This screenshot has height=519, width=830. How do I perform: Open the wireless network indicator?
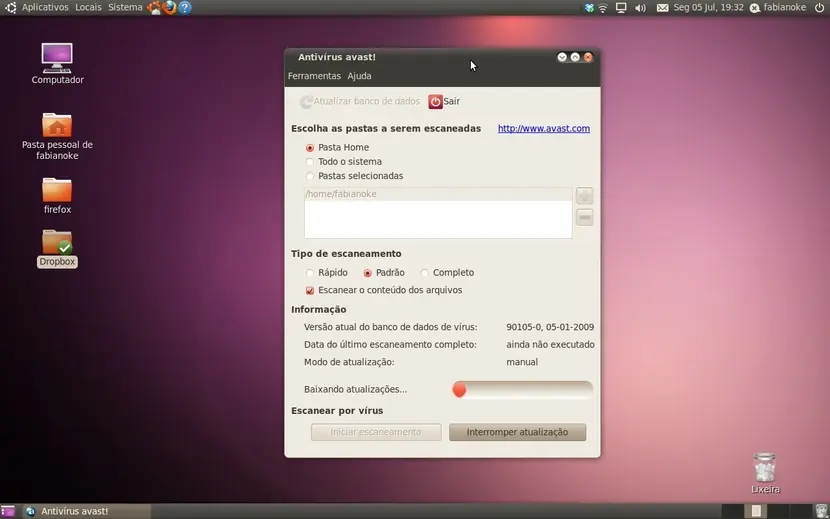coord(603,7)
